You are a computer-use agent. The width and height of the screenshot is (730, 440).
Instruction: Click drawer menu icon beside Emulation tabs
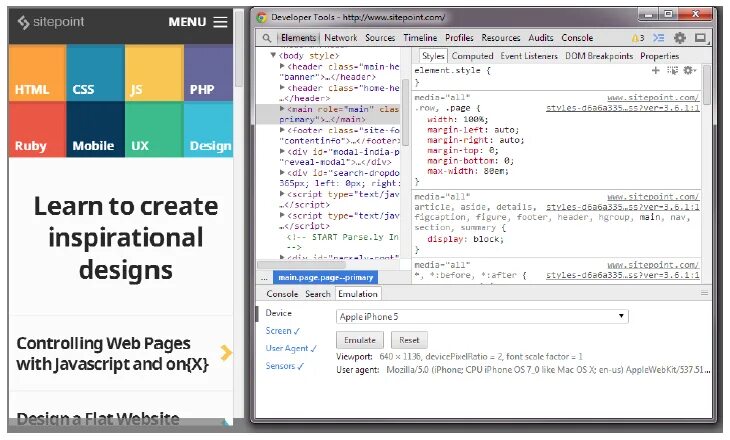tap(704, 293)
